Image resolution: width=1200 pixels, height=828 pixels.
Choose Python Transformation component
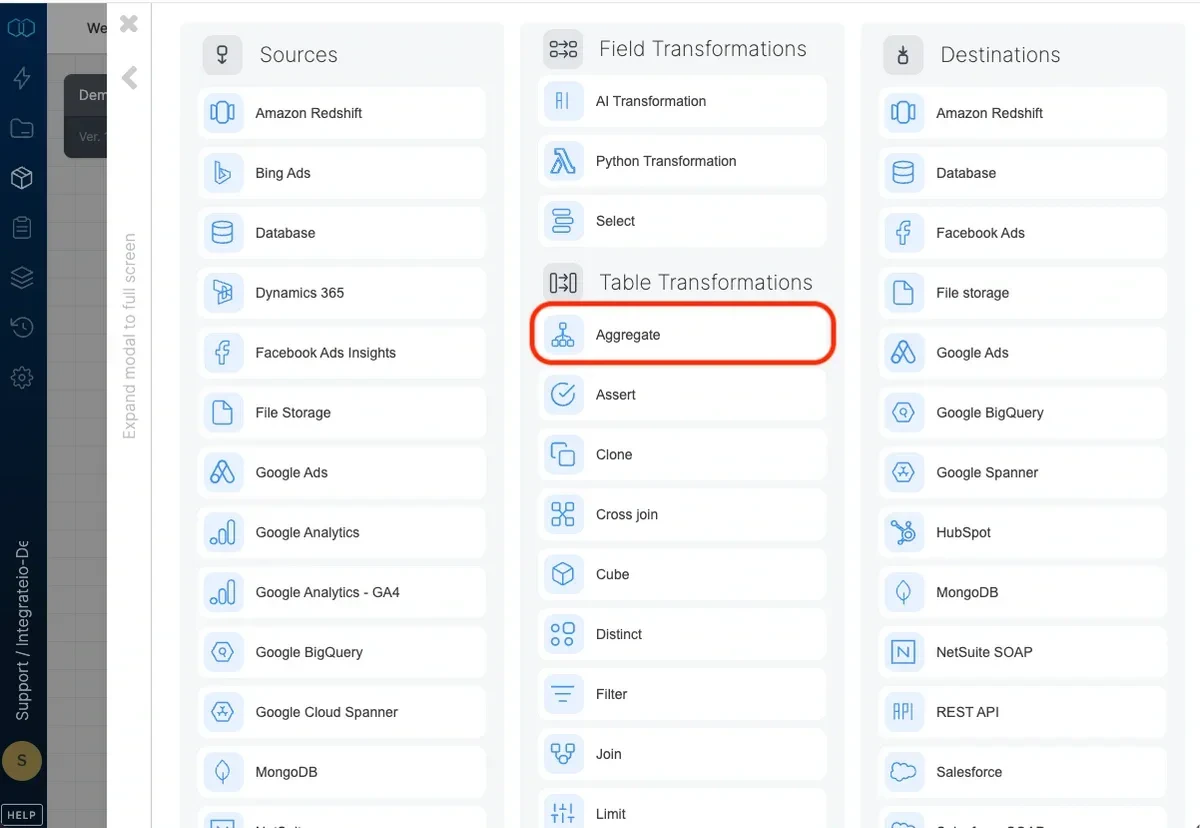point(682,161)
